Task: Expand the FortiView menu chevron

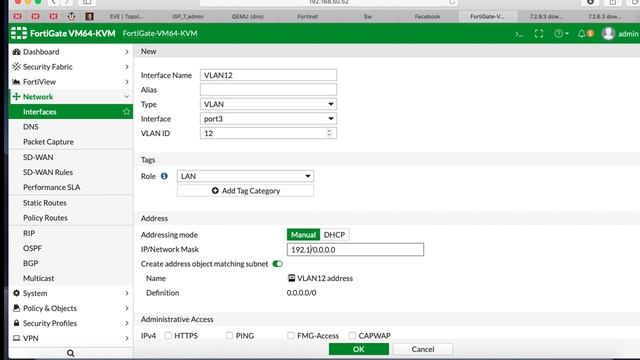Action: coord(127,82)
